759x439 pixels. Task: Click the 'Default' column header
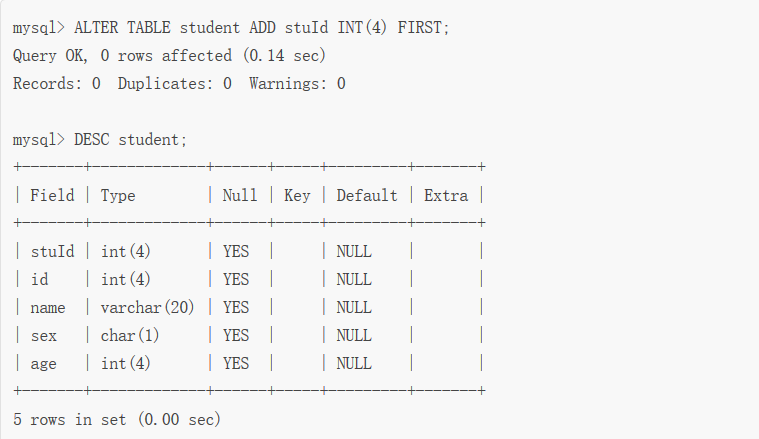click(x=367, y=195)
